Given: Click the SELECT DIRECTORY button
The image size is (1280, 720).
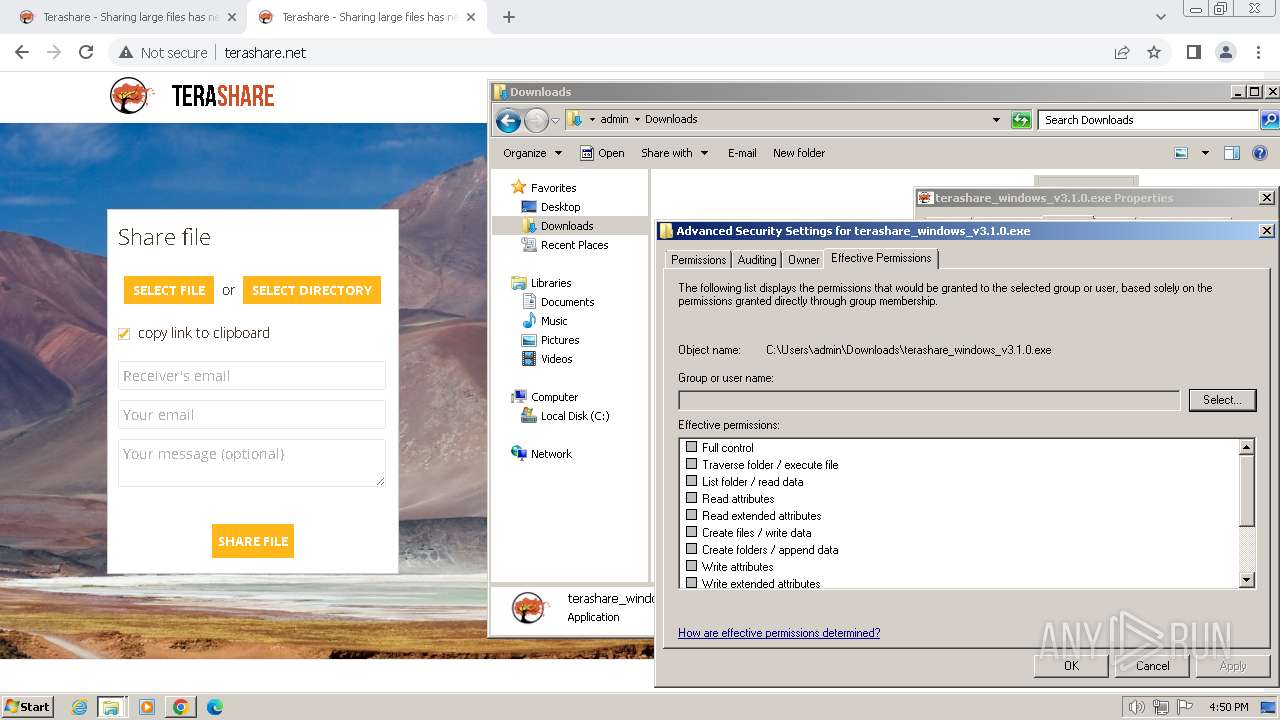Looking at the screenshot, I should 312,290.
